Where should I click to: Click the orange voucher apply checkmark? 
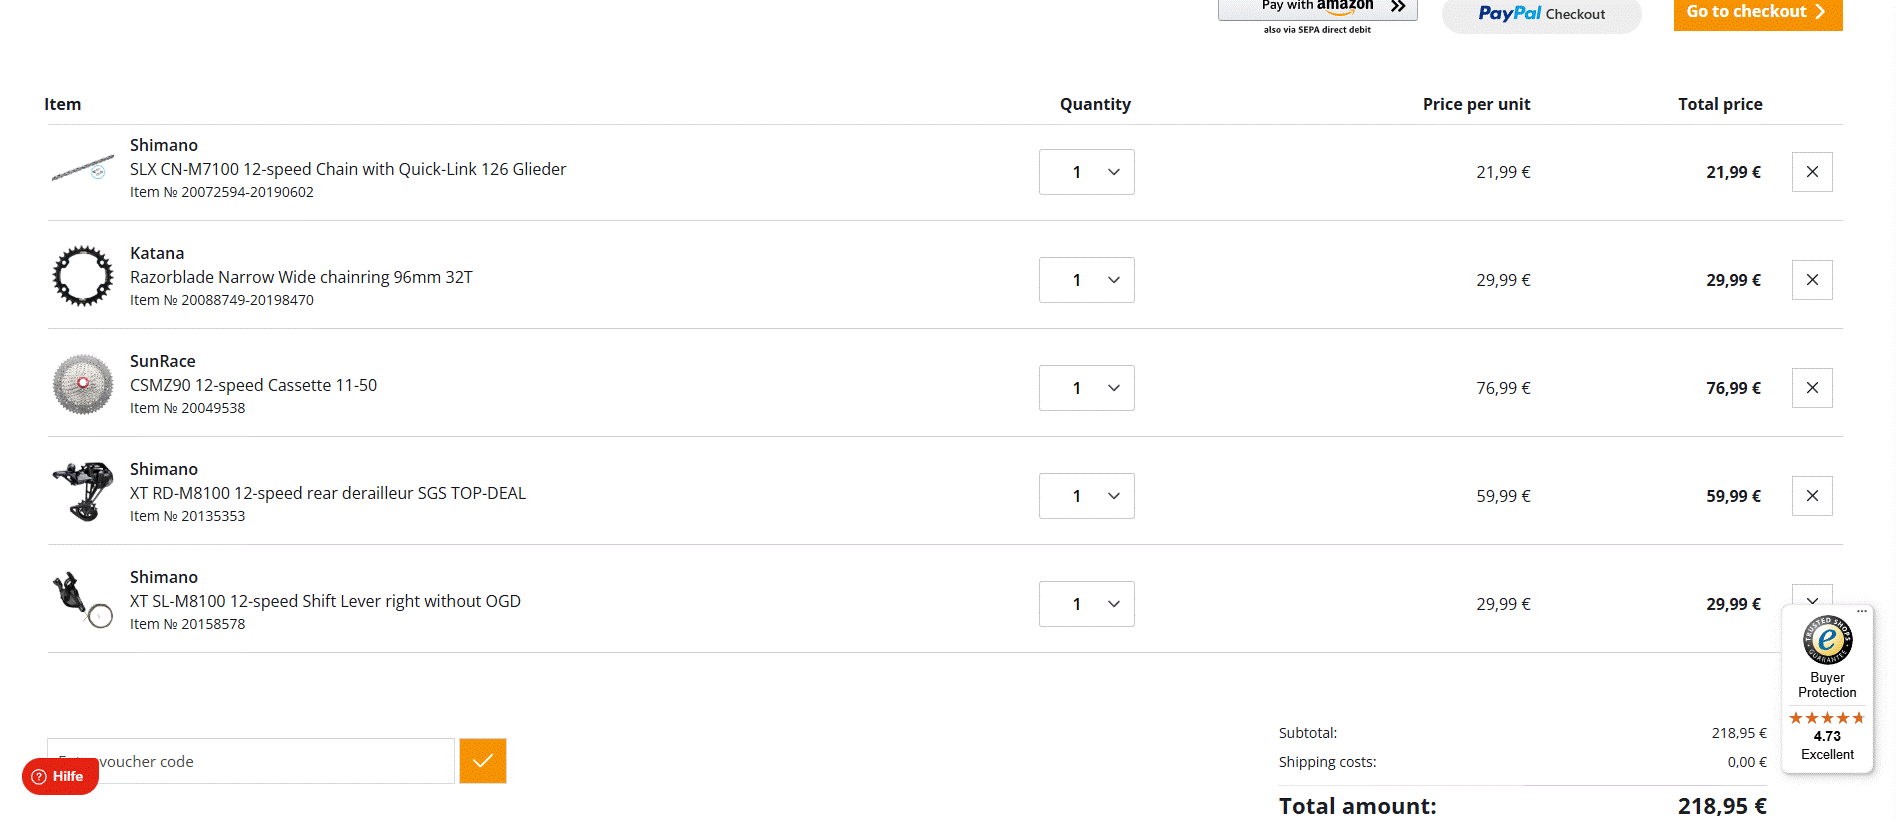point(483,761)
